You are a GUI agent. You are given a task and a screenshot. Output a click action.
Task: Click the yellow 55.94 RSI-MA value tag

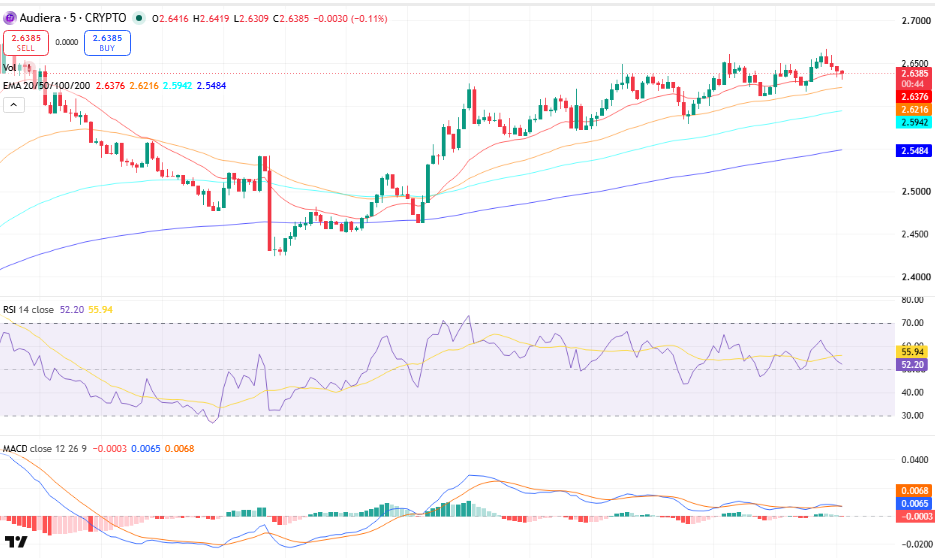(912, 352)
